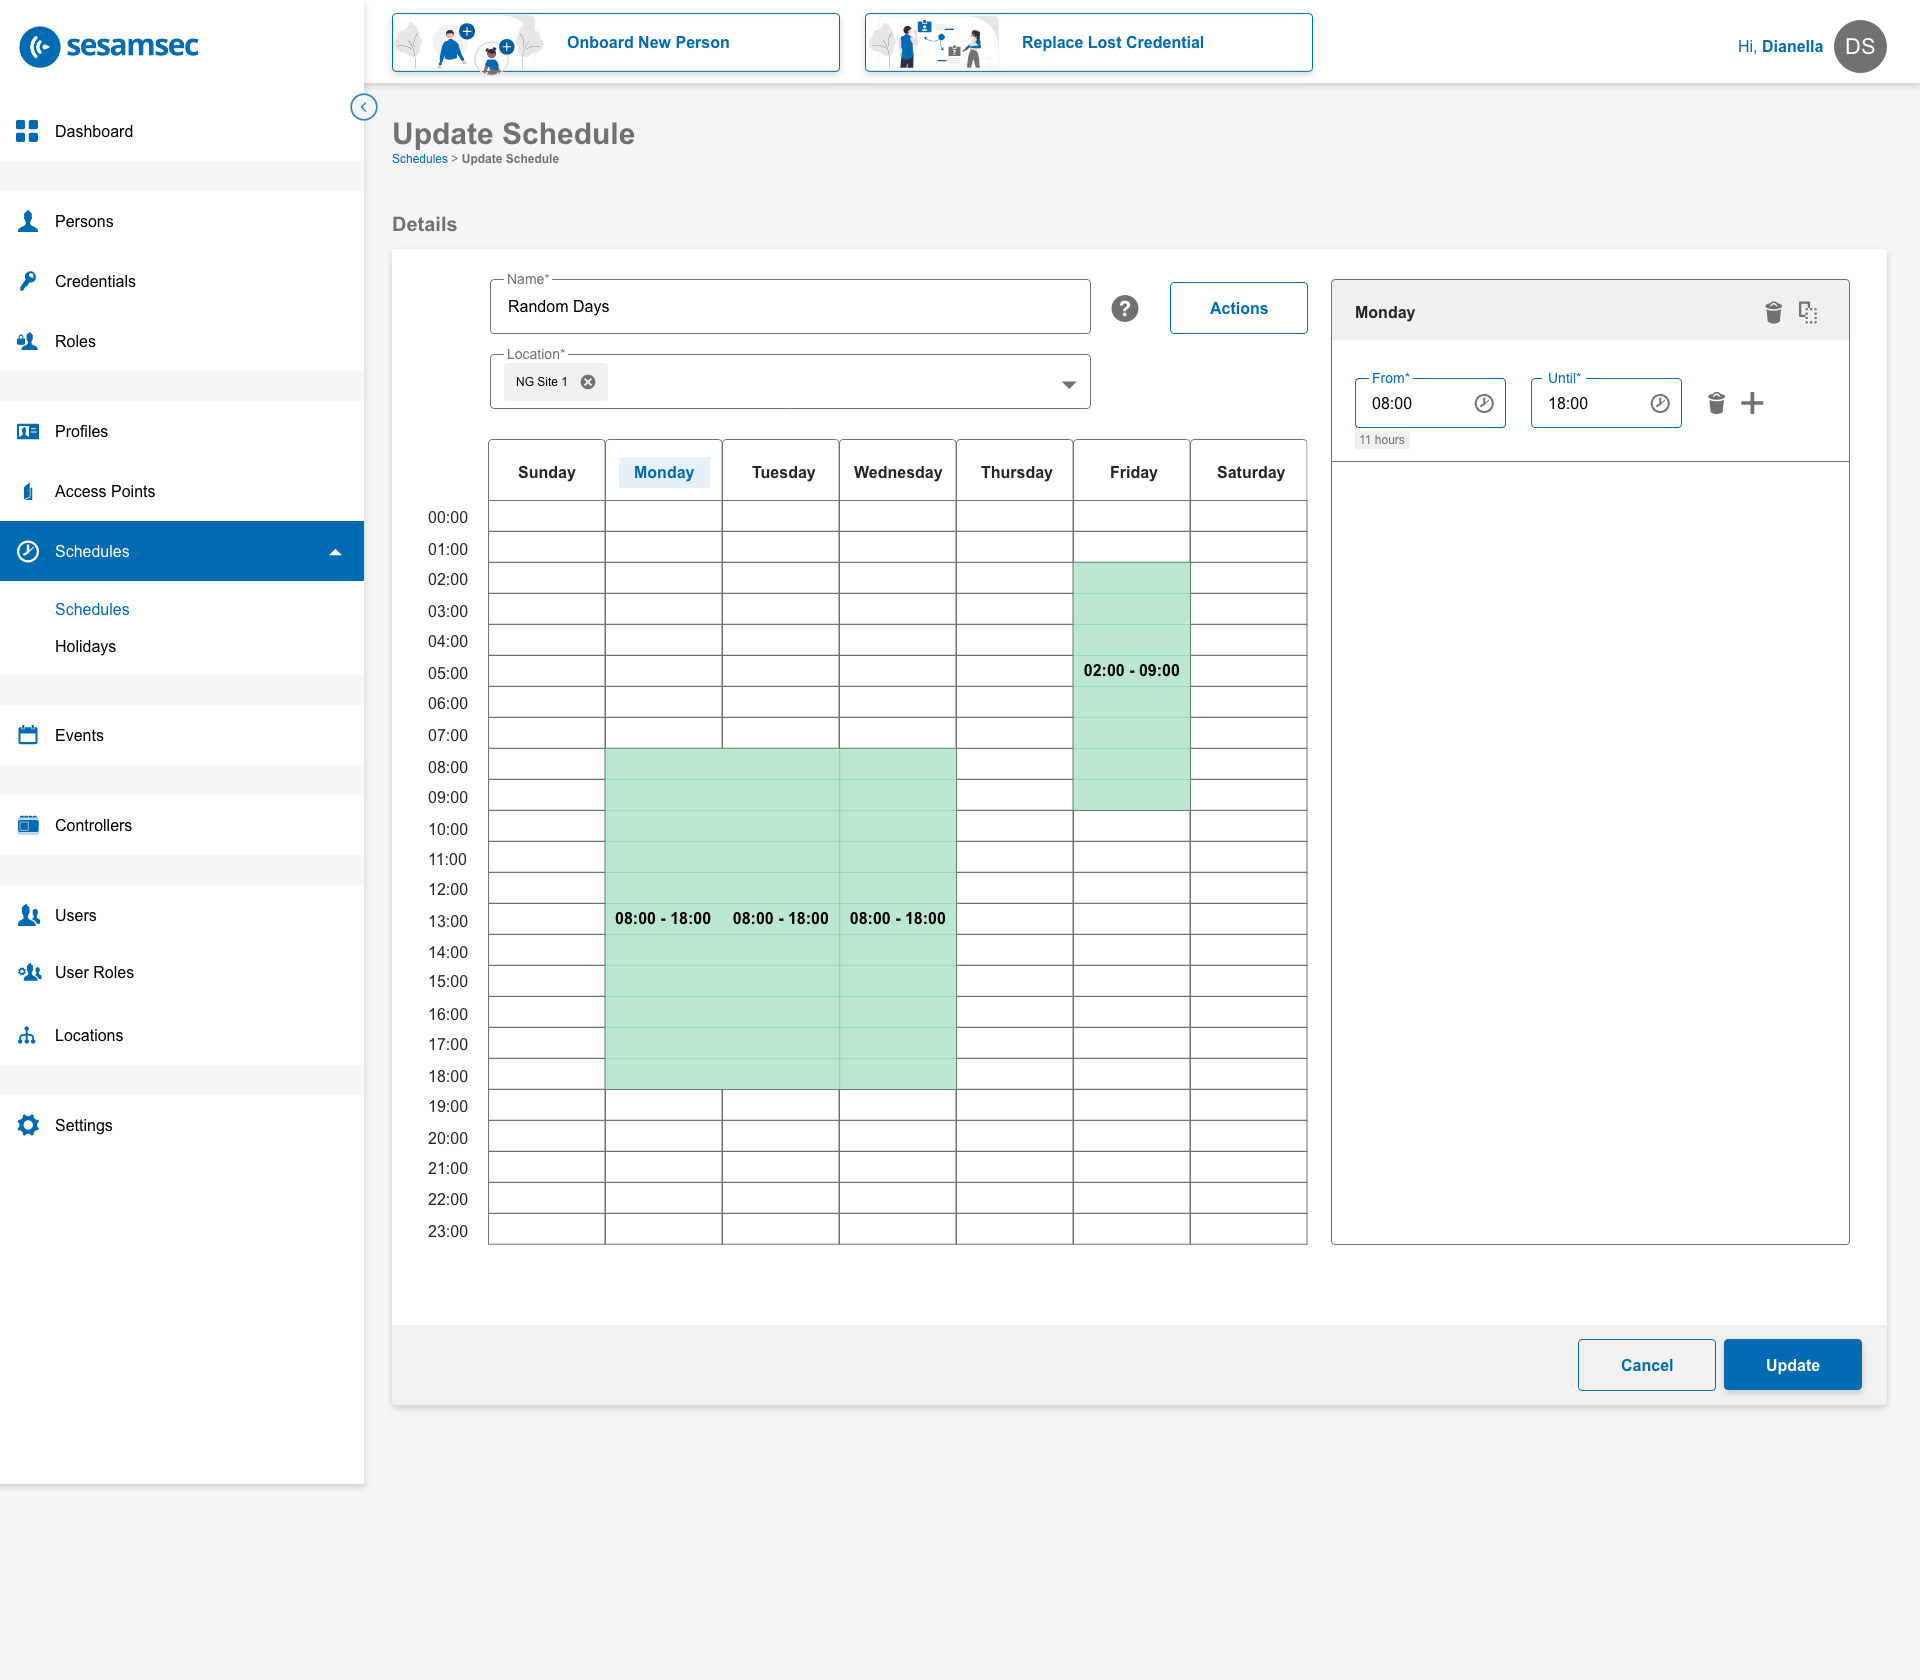The width and height of the screenshot is (1920, 1680).
Task: Remove the 08:00-18:00 time slot trash icon
Action: coord(1716,403)
